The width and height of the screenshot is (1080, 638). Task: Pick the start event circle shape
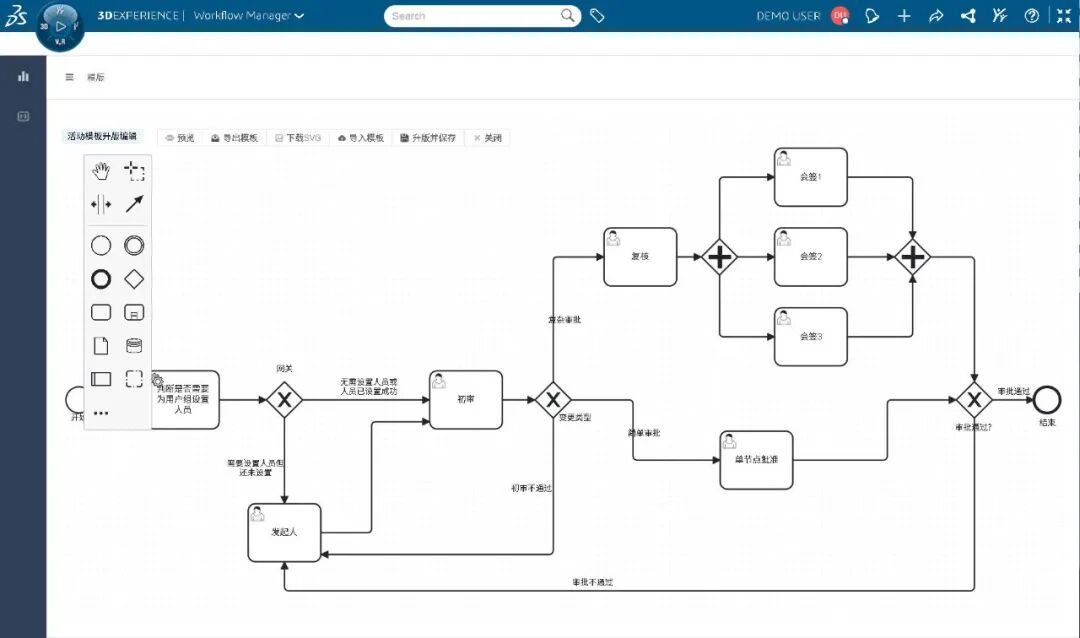pyautogui.click(x=101, y=245)
